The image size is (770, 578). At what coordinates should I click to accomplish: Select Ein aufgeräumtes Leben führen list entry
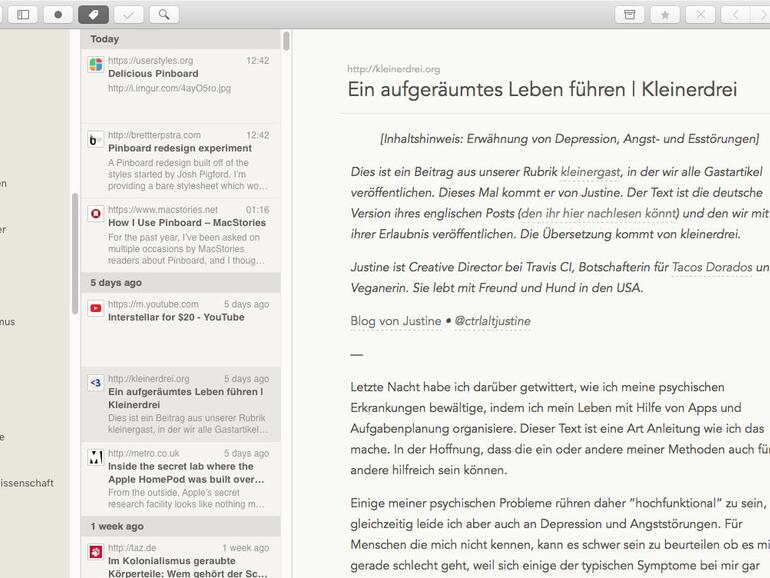pos(181,404)
